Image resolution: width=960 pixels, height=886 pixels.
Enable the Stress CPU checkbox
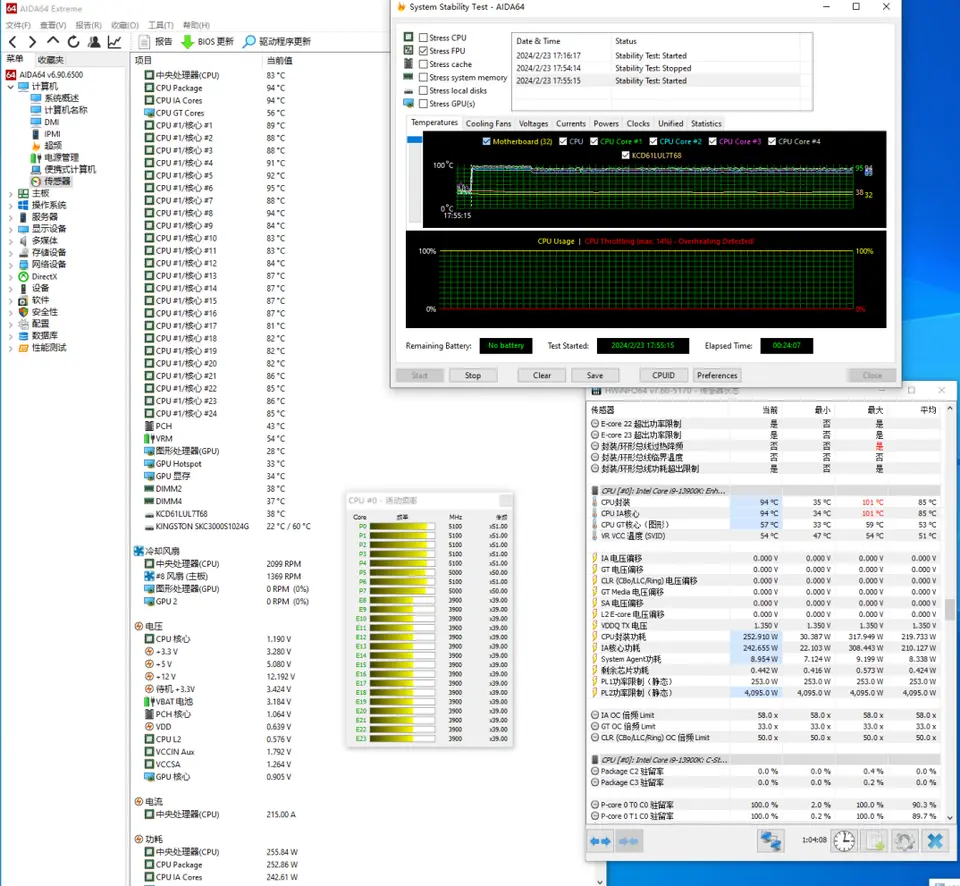[423, 37]
